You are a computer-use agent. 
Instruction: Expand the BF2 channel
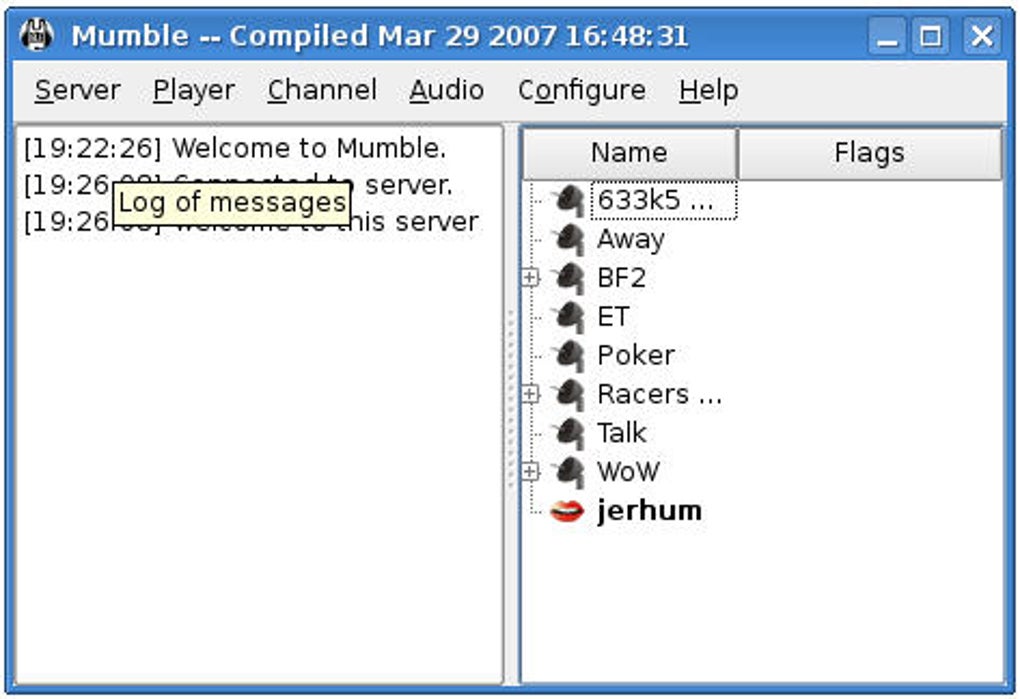pos(530,278)
